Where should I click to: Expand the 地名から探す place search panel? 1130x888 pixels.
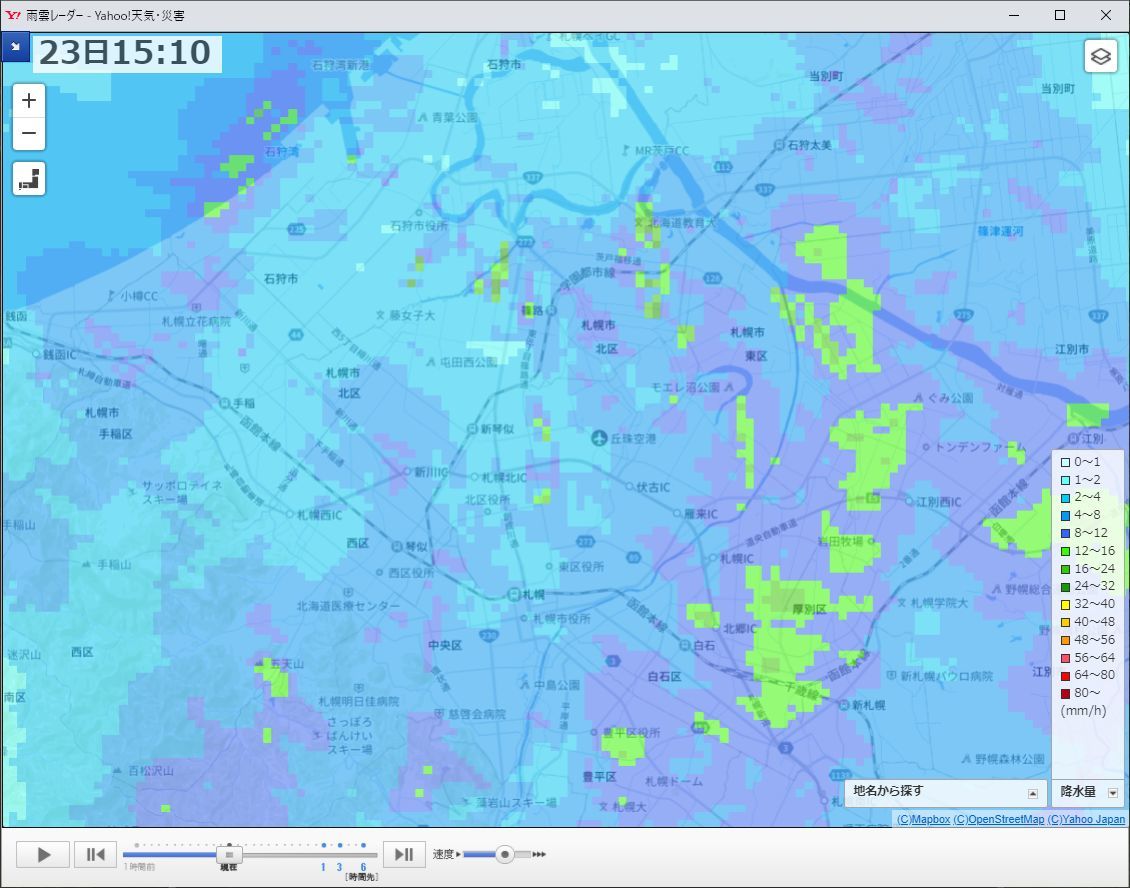coord(1033,794)
